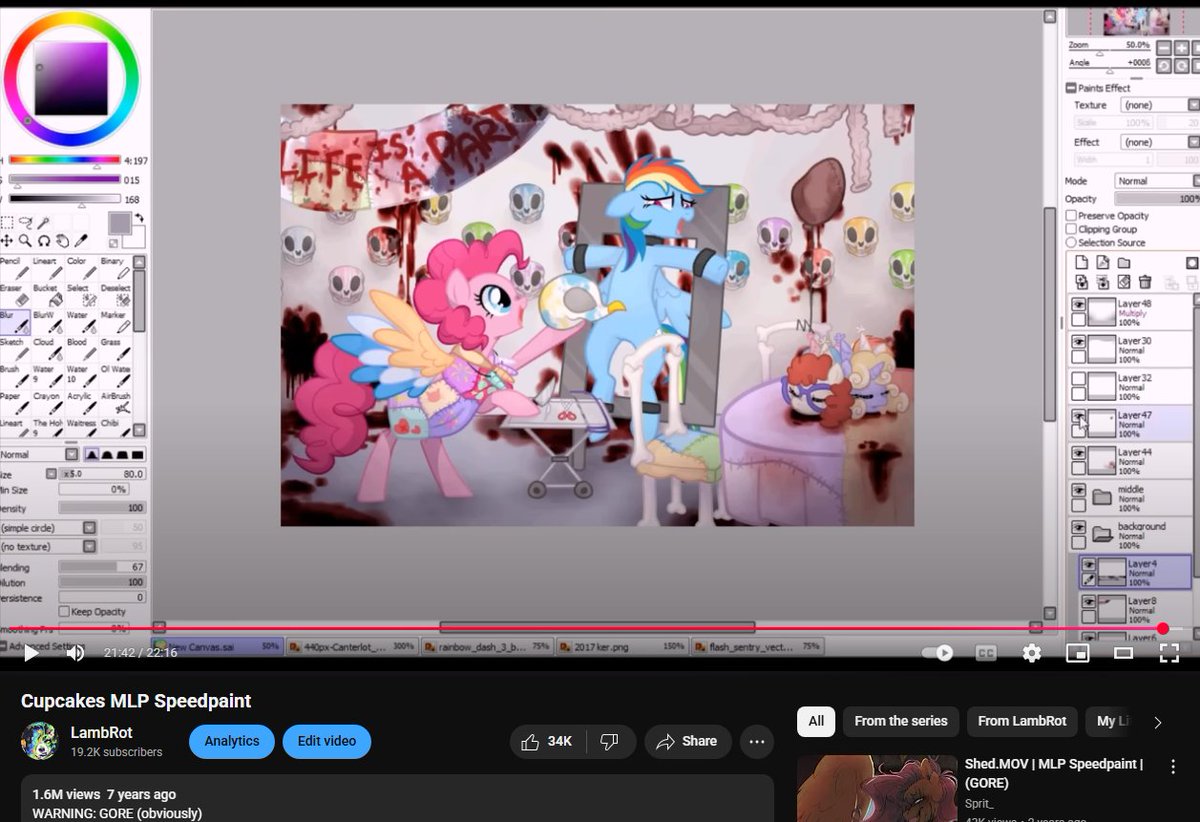Click the zoom out minus button
Screen dimensions: 1200x822
[x=1166, y=47]
